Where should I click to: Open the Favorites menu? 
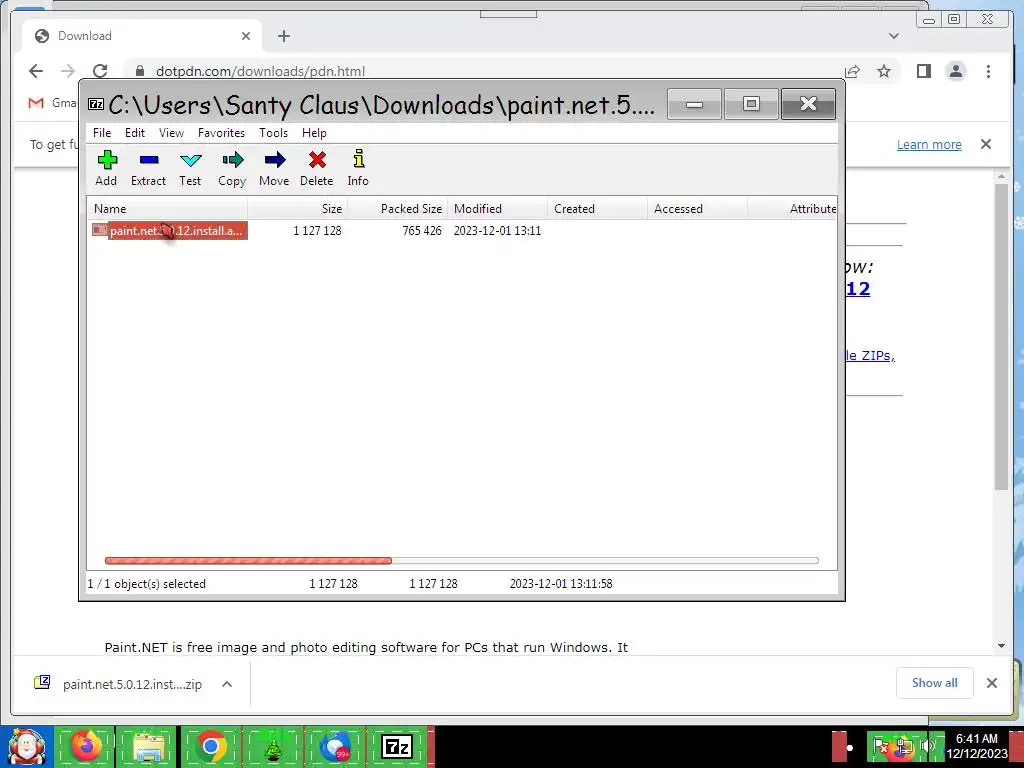[x=221, y=133]
